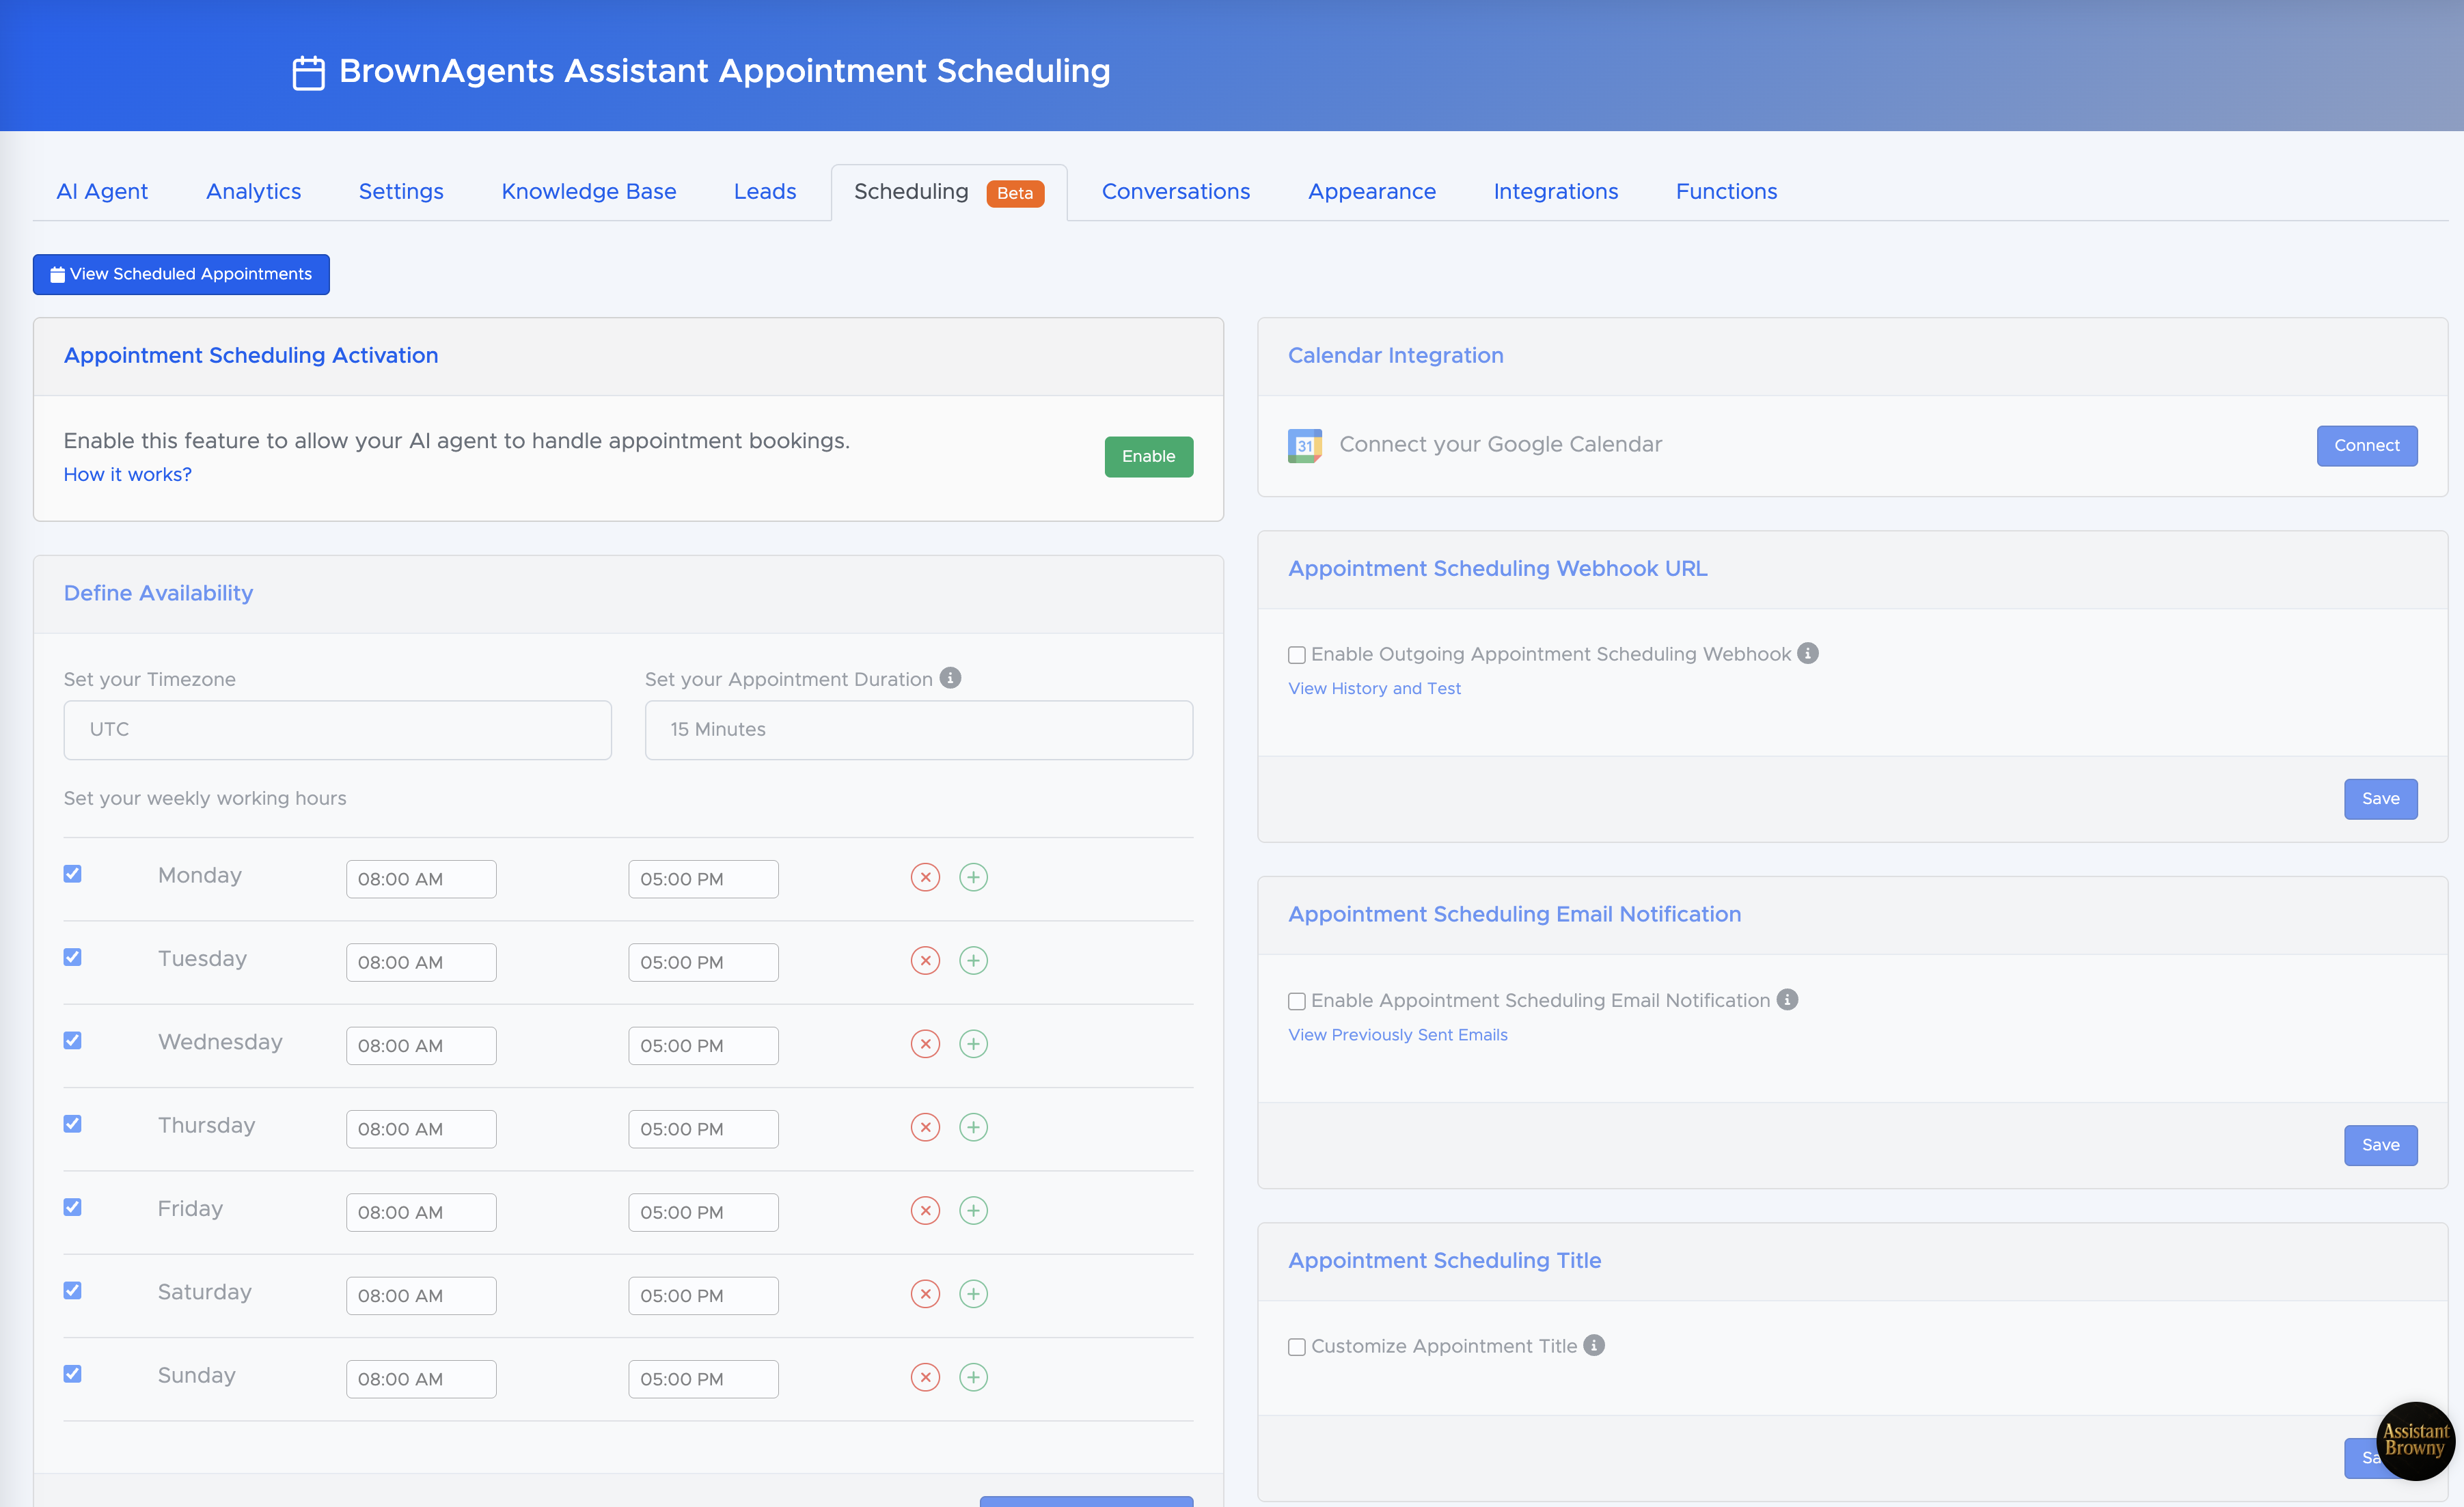Add a time slot for Friday
The image size is (2464, 1507).
click(x=973, y=1210)
